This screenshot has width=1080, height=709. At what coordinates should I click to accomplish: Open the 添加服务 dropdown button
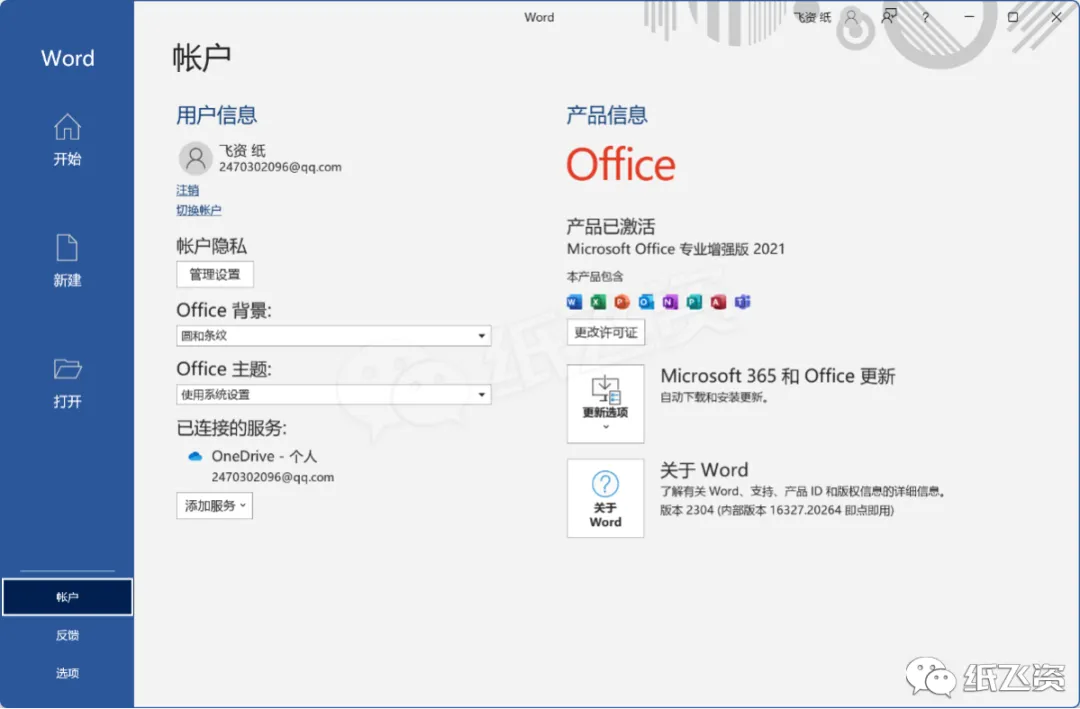[x=214, y=506]
